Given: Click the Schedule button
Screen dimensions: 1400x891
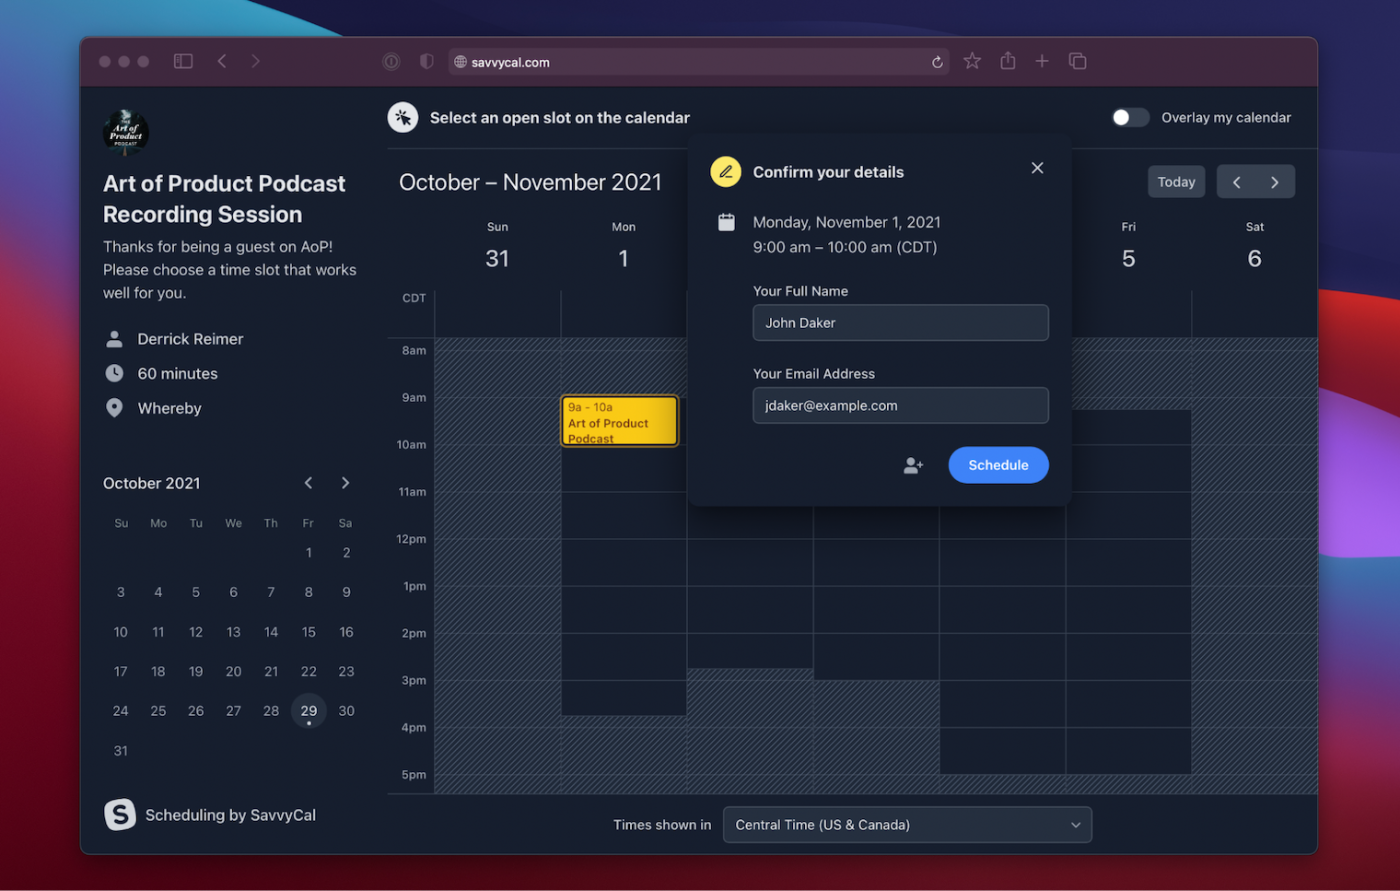Looking at the screenshot, I should (x=998, y=465).
